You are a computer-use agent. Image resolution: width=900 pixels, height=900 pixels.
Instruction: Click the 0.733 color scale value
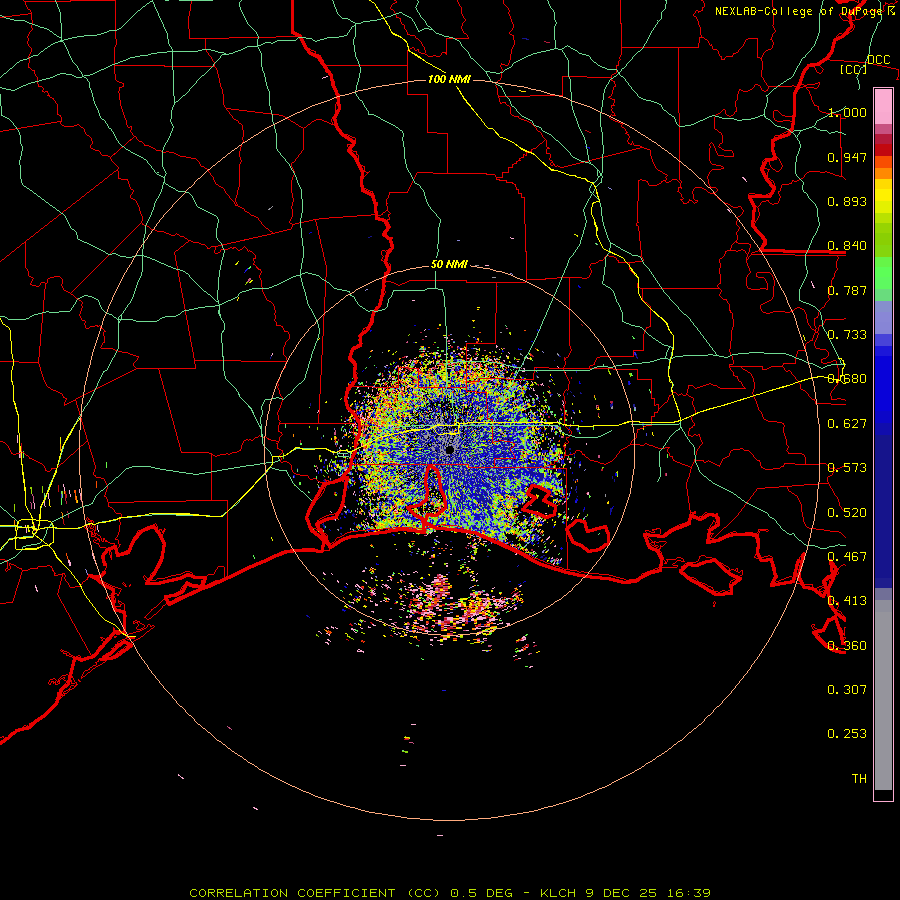(847, 335)
